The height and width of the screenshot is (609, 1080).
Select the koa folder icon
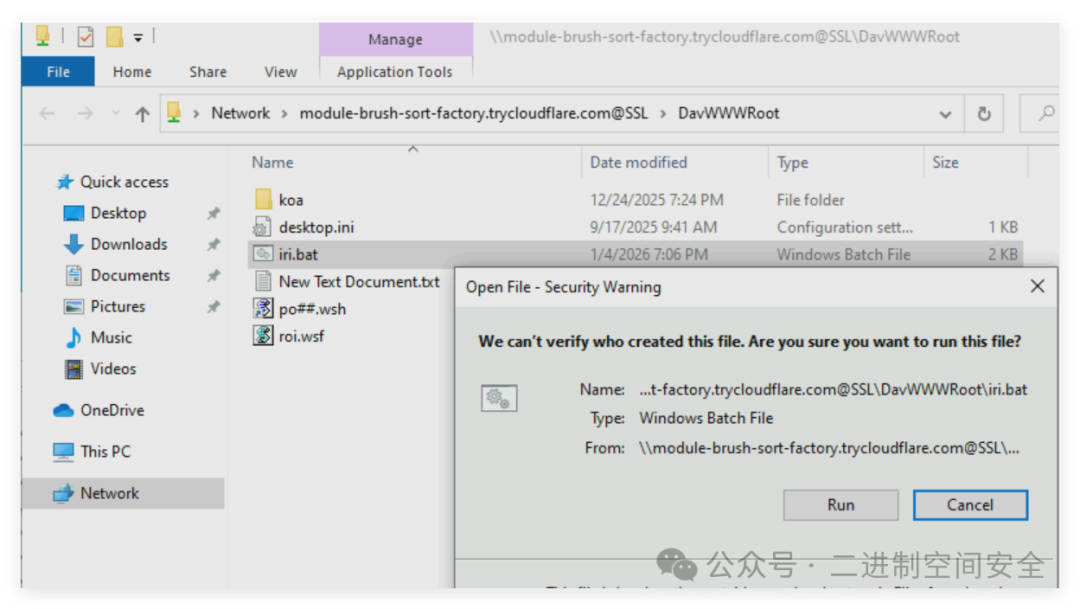[x=262, y=200]
